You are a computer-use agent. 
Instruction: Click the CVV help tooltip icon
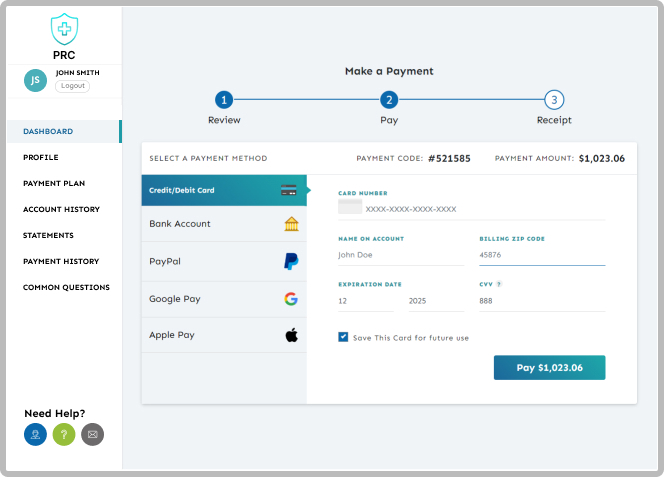pos(499,284)
